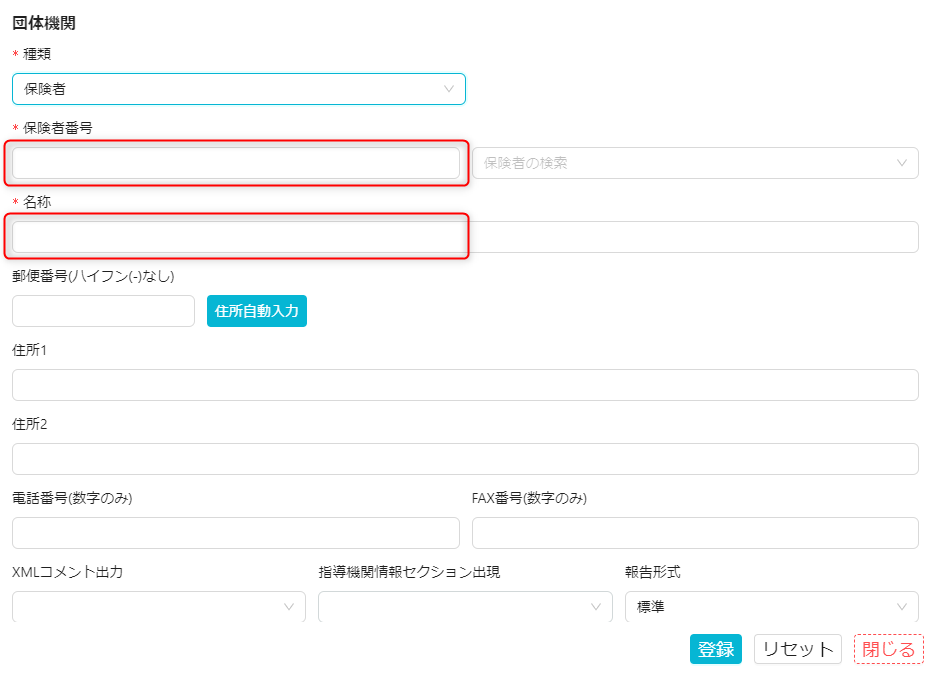Click the 電話番号 phone number field
The width and height of the screenshot is (932, 674).
point(236,533)
